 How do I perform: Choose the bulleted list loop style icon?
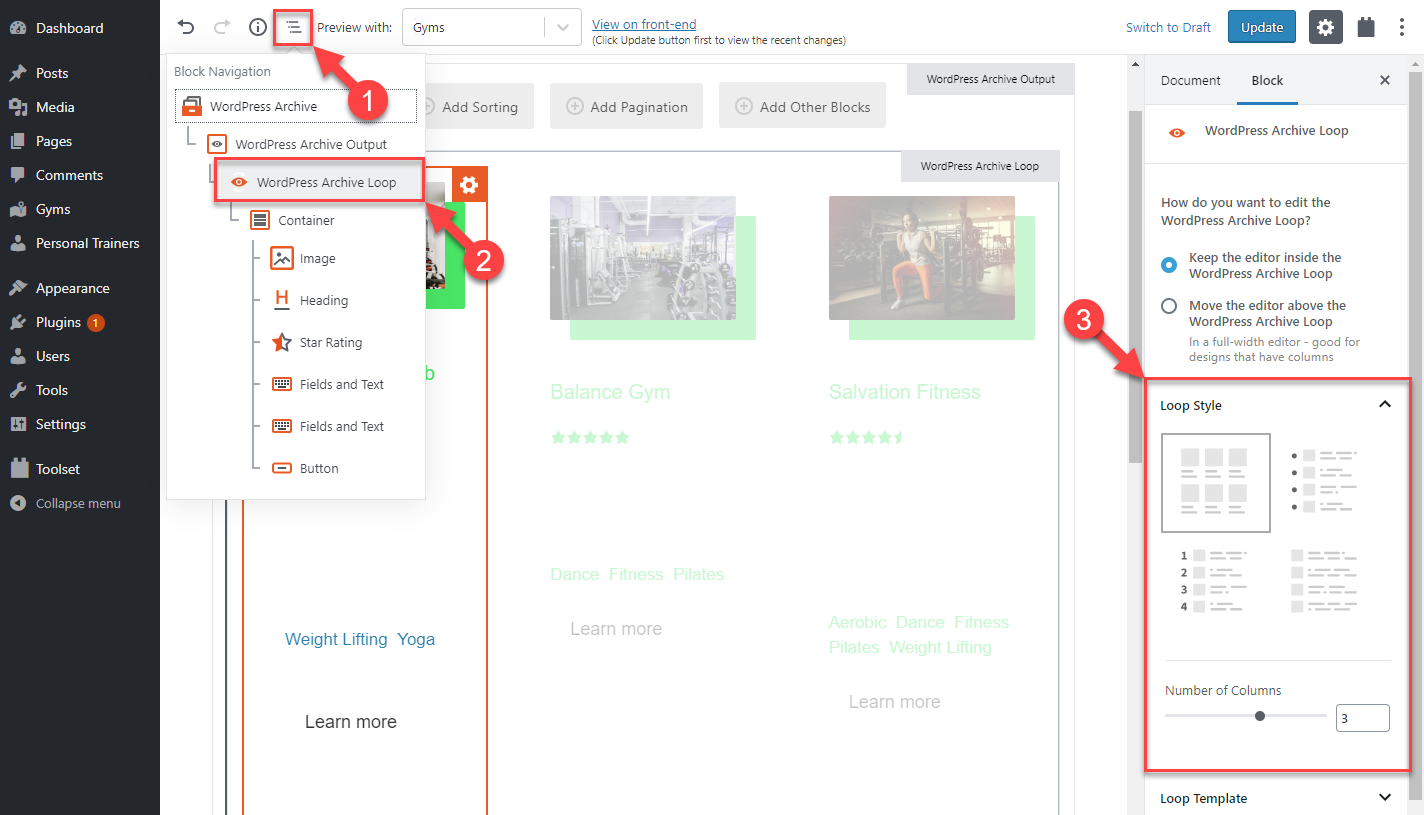coord(1324,482)
